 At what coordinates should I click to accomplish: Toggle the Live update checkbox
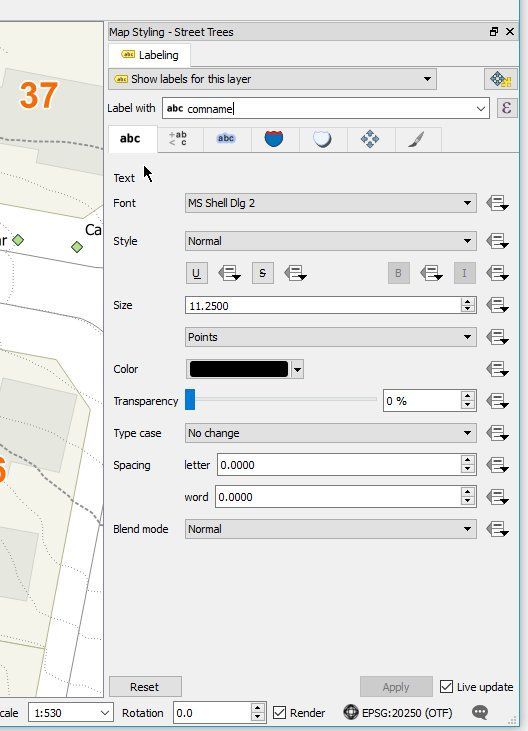pyautogui.click(x=446, y=687)
